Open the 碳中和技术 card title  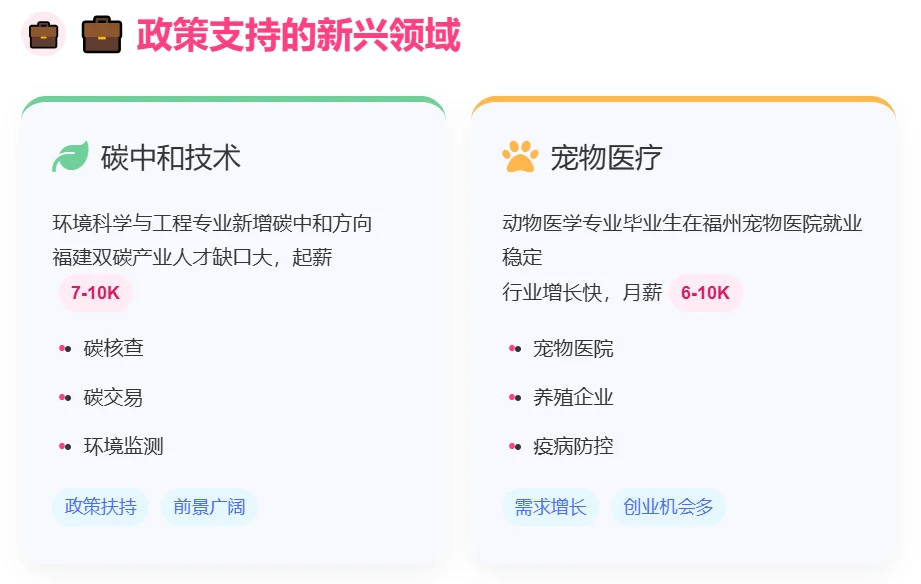pos(170,157)
